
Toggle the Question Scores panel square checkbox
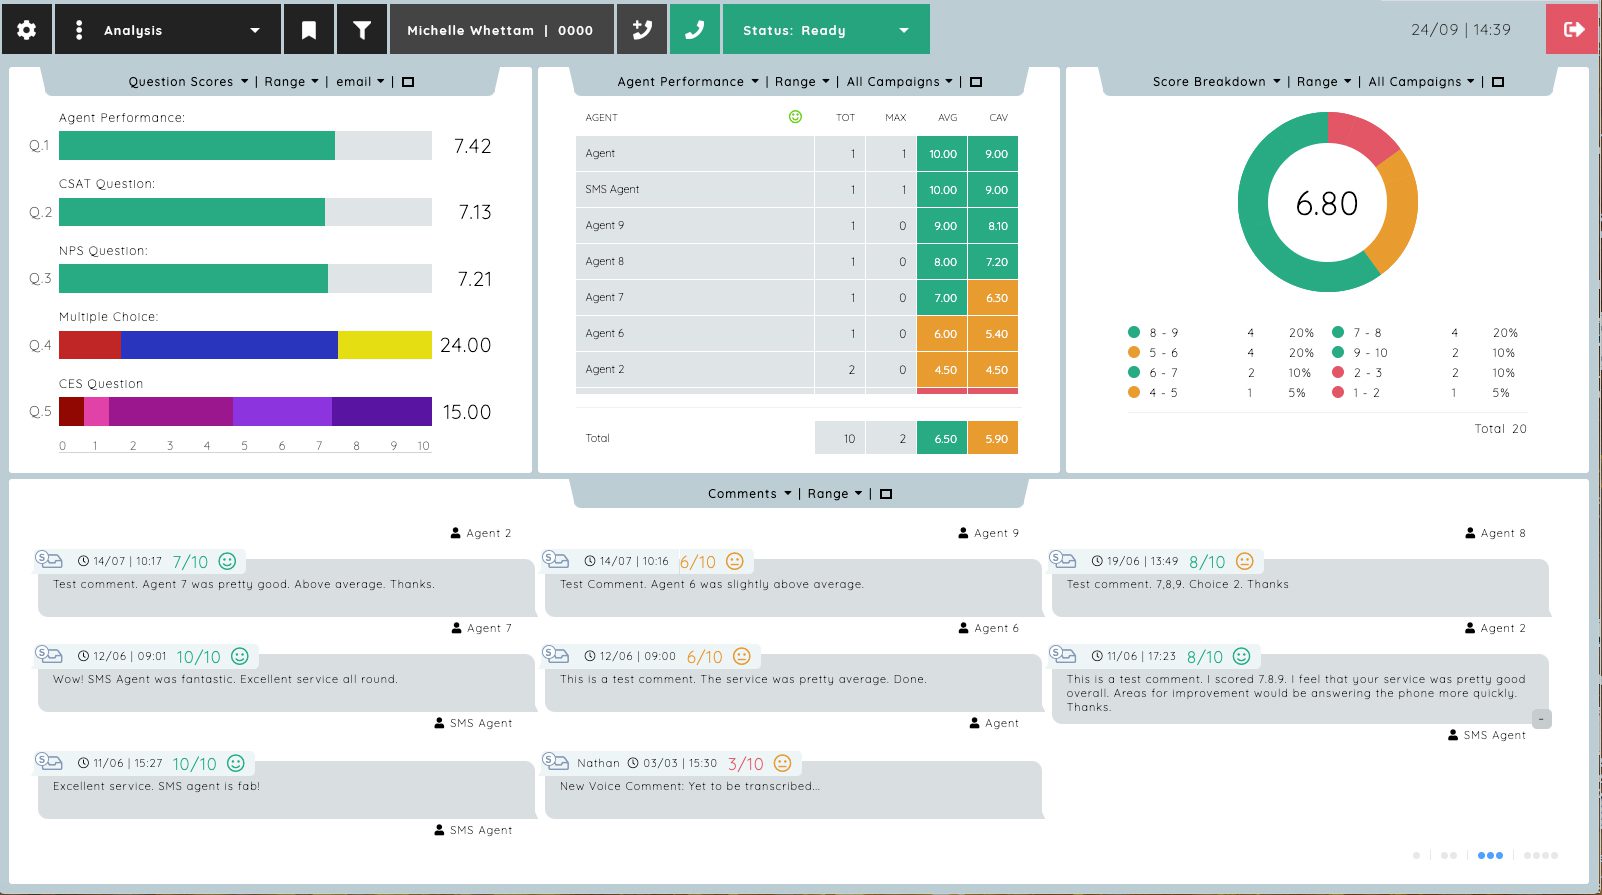pyautogui.click(x=408, y=82)
